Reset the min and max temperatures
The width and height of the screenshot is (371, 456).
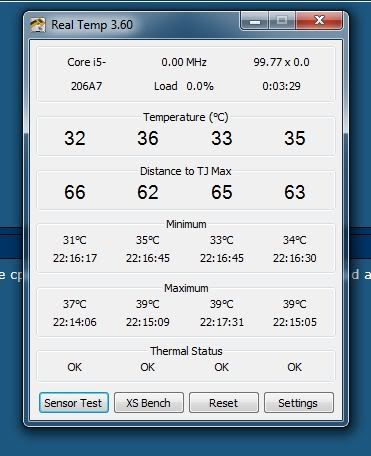(x=224, y=403)
